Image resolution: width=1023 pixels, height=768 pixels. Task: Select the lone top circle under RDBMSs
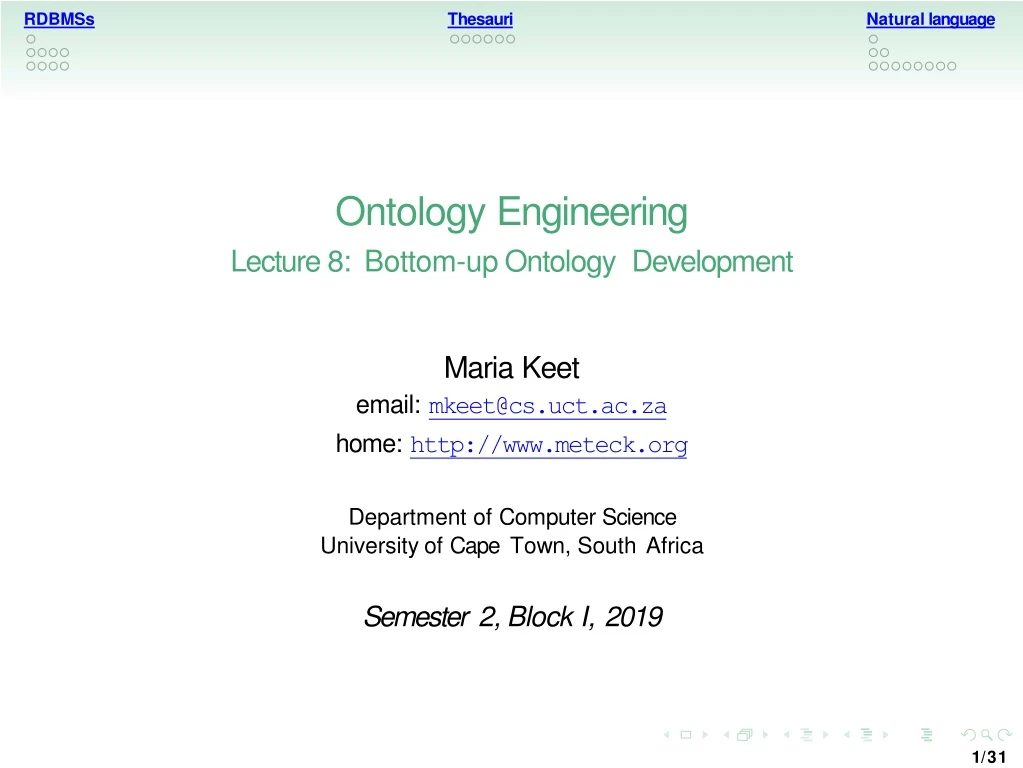31,39
